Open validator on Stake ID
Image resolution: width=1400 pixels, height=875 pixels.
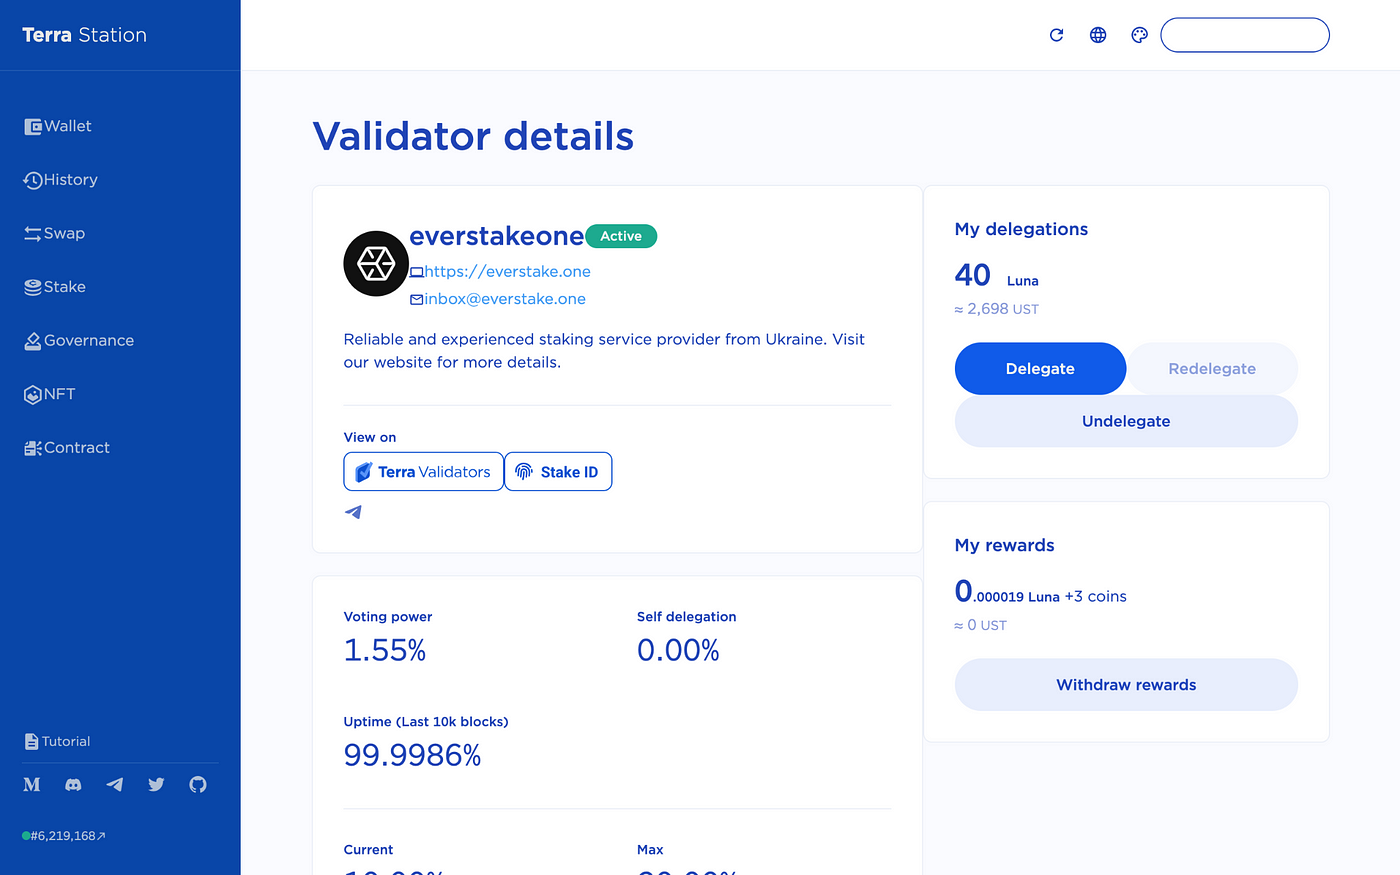click(x=558, y=472)
